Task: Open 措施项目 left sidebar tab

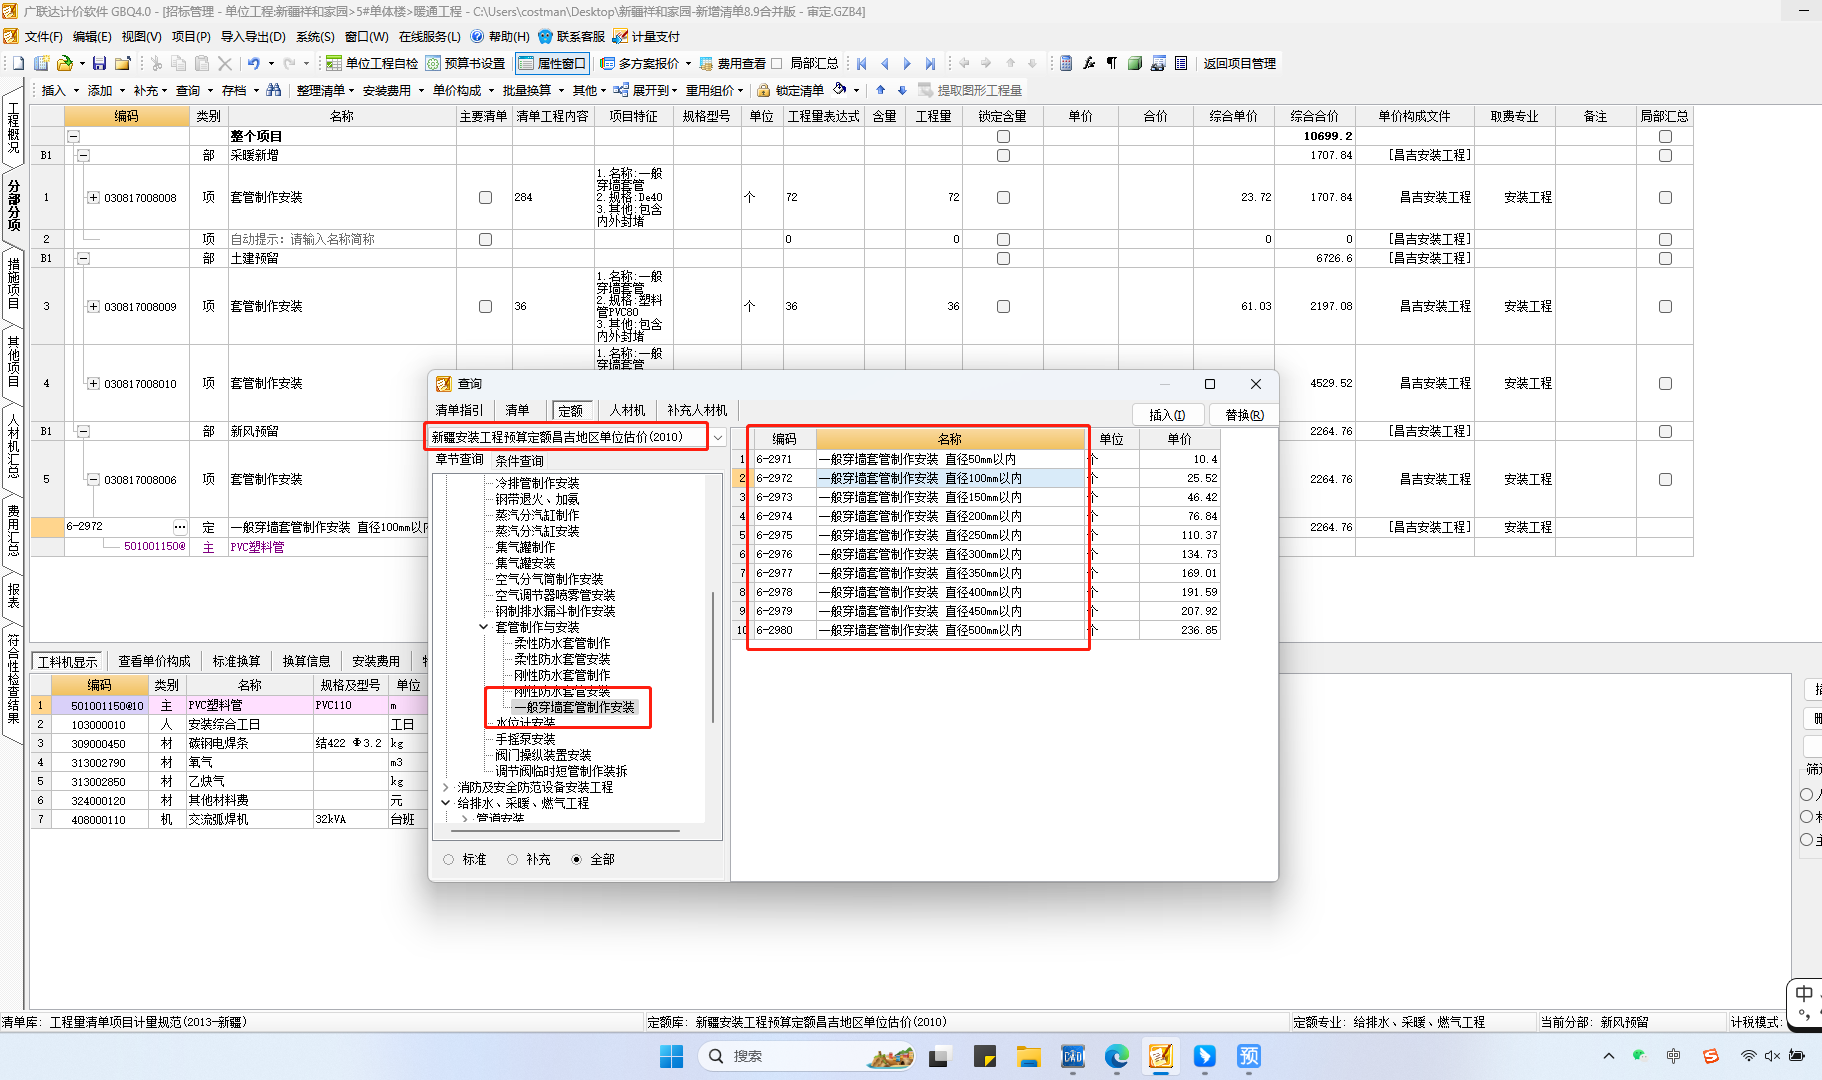Action: 13,283
